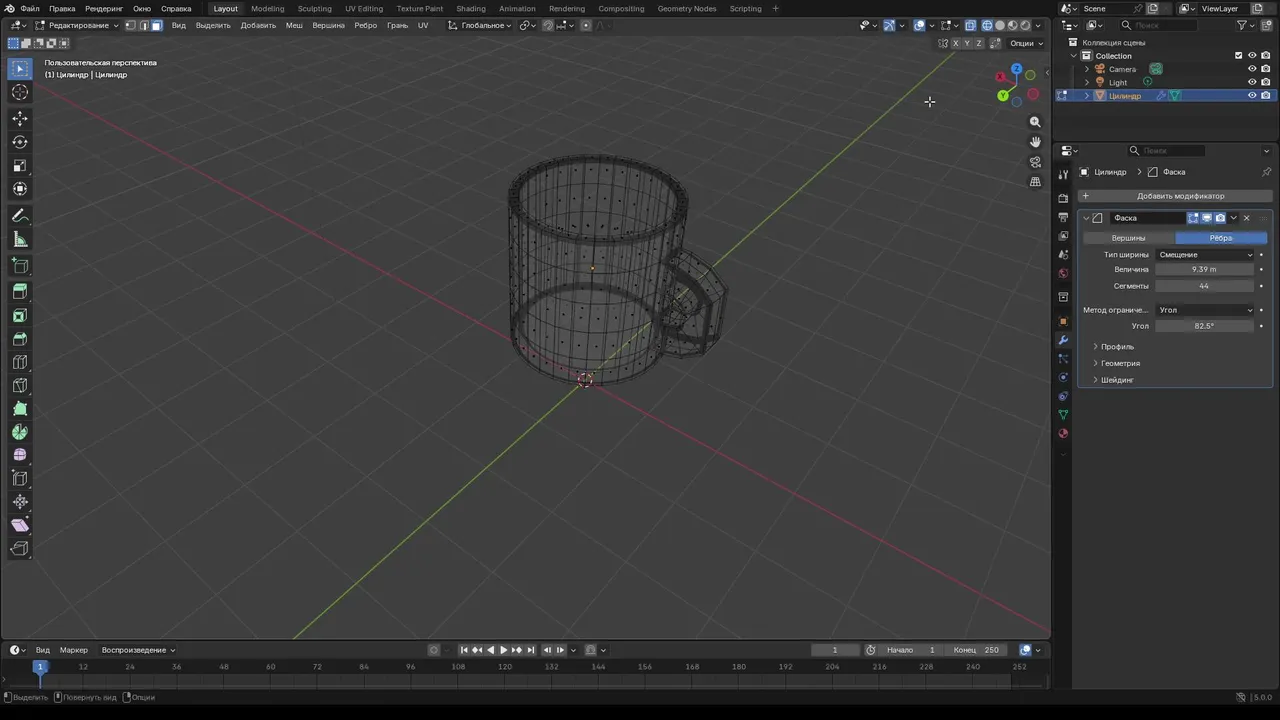Choose the Move tool
This screenshot has width=1280, height=720.
pos(20,118)
